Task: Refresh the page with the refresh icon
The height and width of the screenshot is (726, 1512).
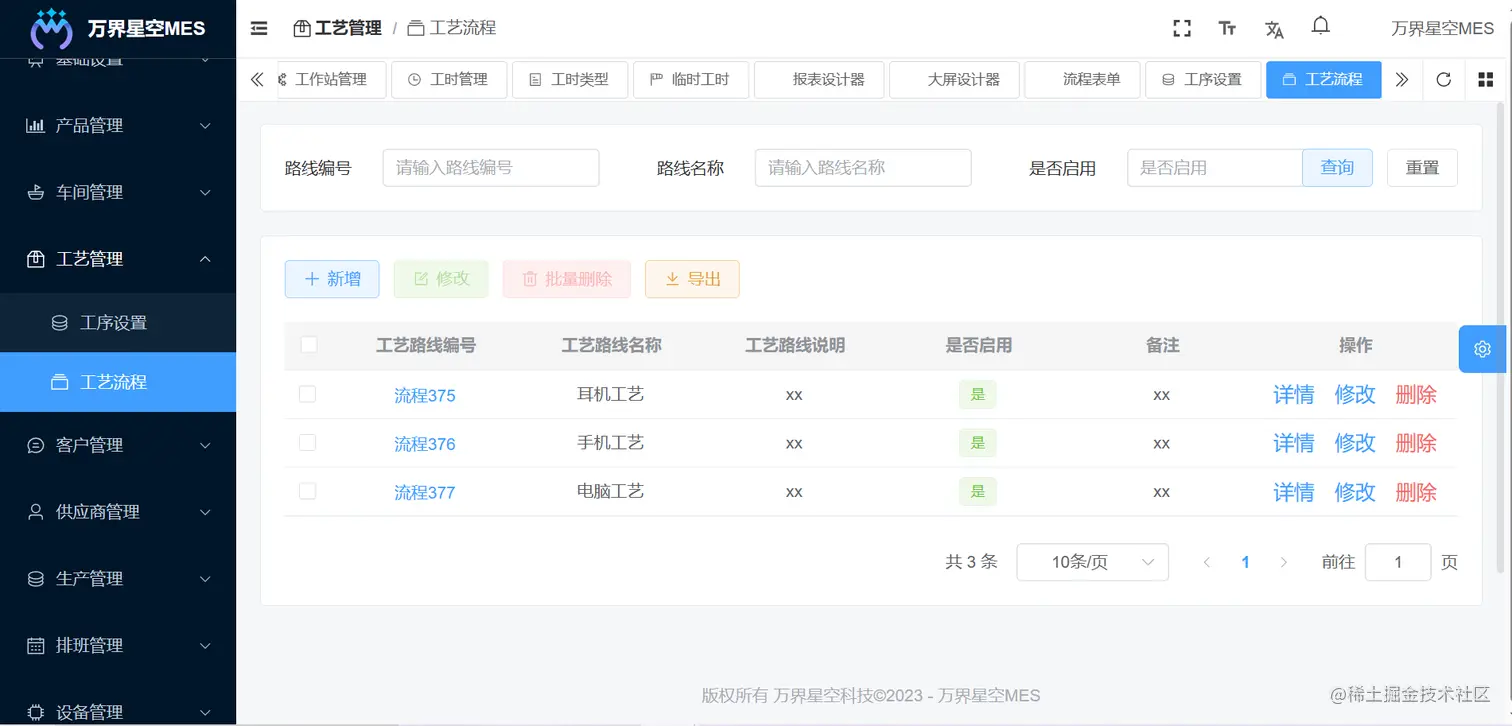Action: point(1443,79)
